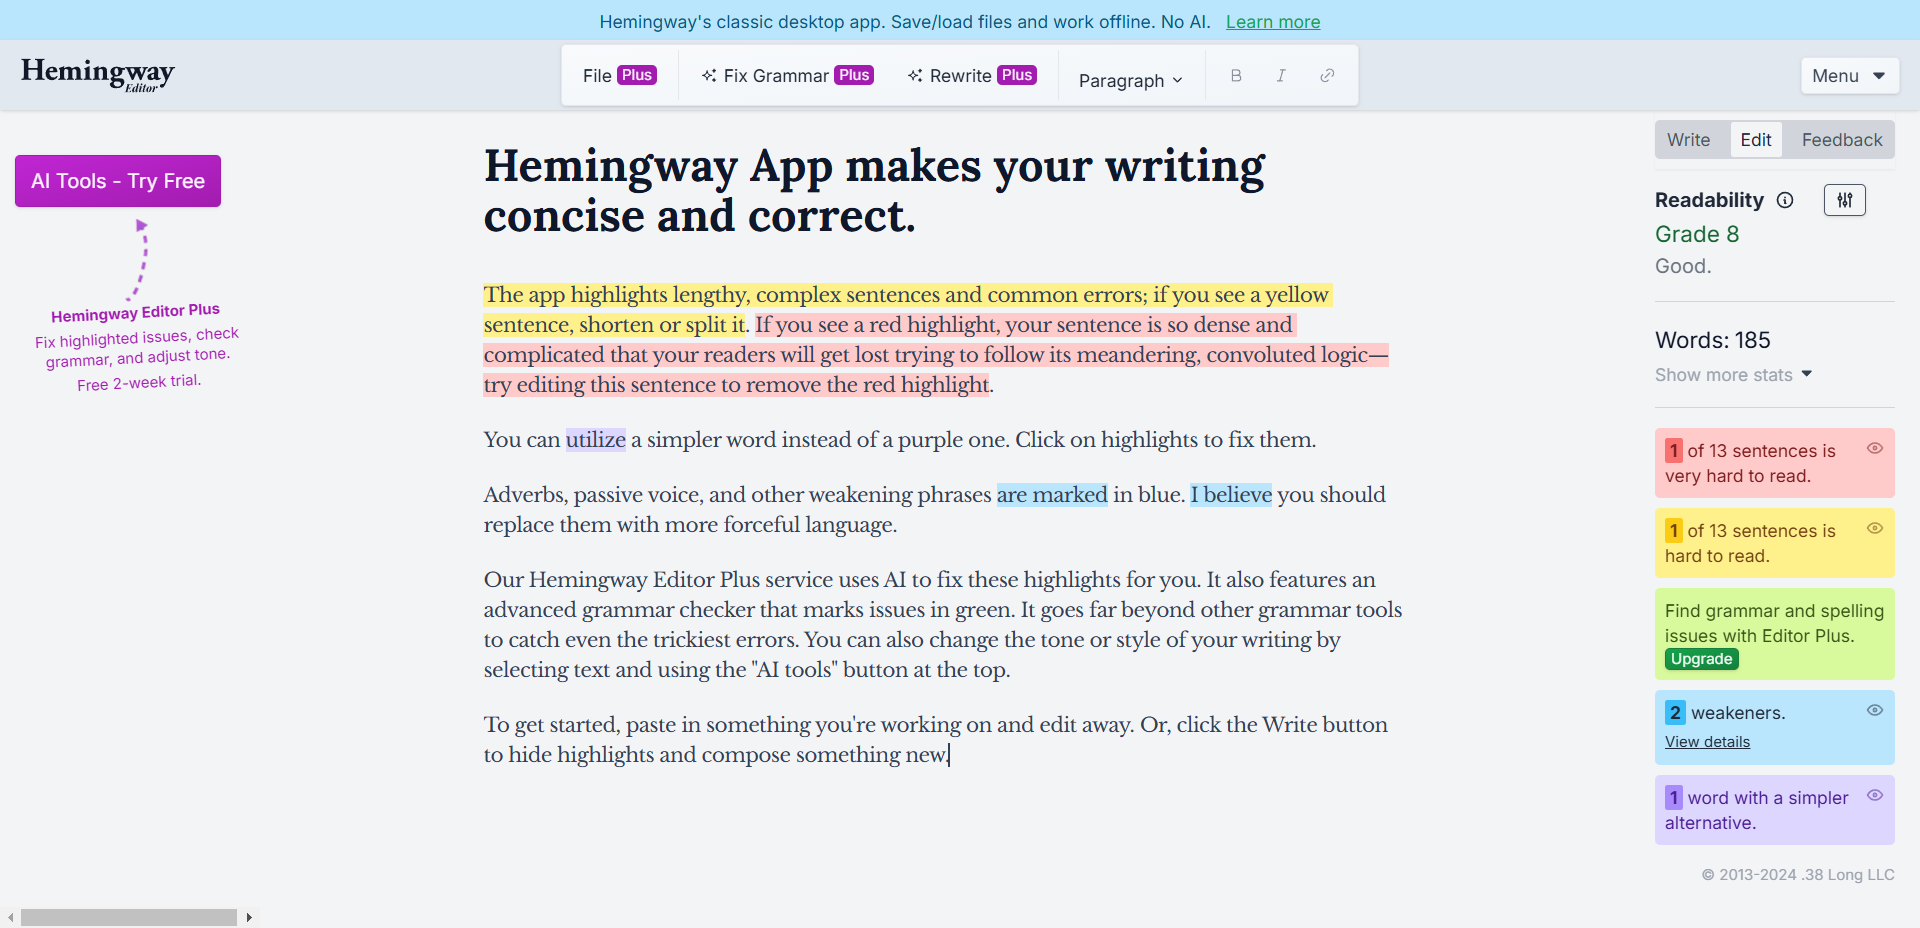
Task: Click the scrollbar right arrow
Action: pyautogui.click(x=249, y=917)
